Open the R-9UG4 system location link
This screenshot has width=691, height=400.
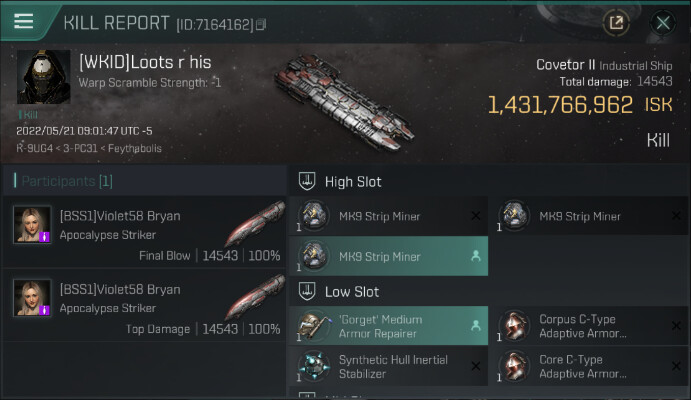coord(35,149)
